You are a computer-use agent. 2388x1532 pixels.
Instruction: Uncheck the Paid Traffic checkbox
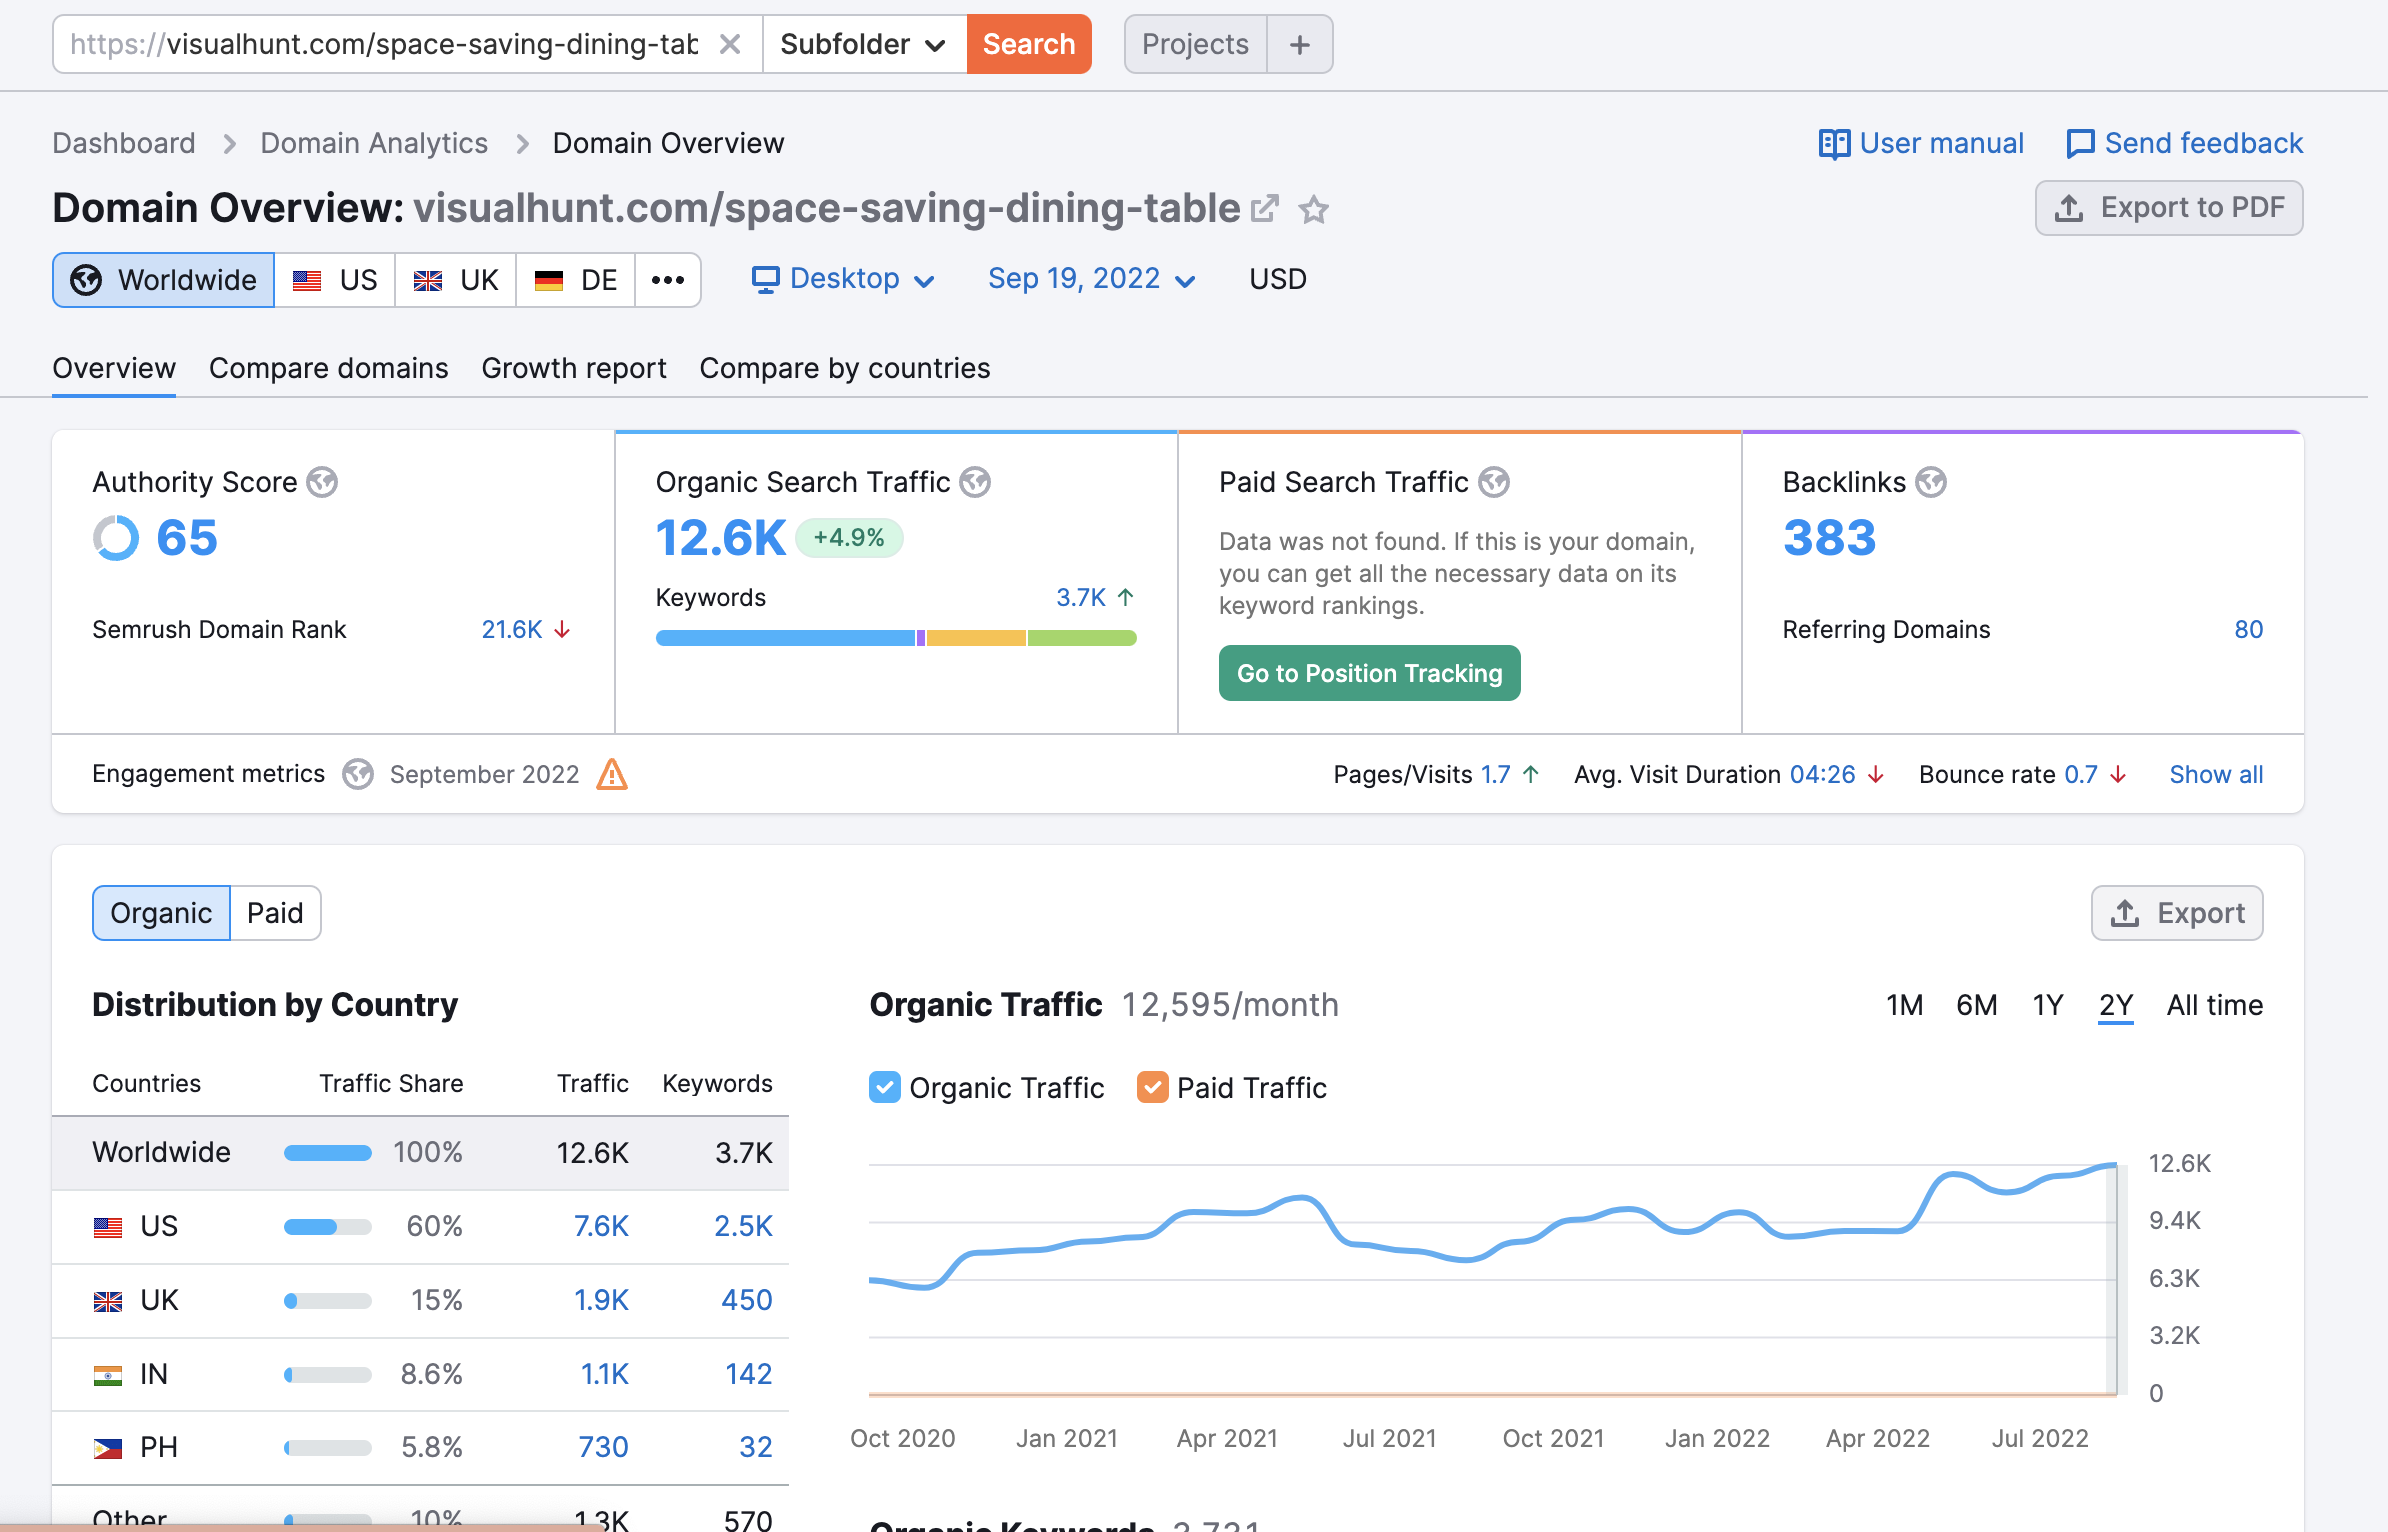tap(1152, 1087)
